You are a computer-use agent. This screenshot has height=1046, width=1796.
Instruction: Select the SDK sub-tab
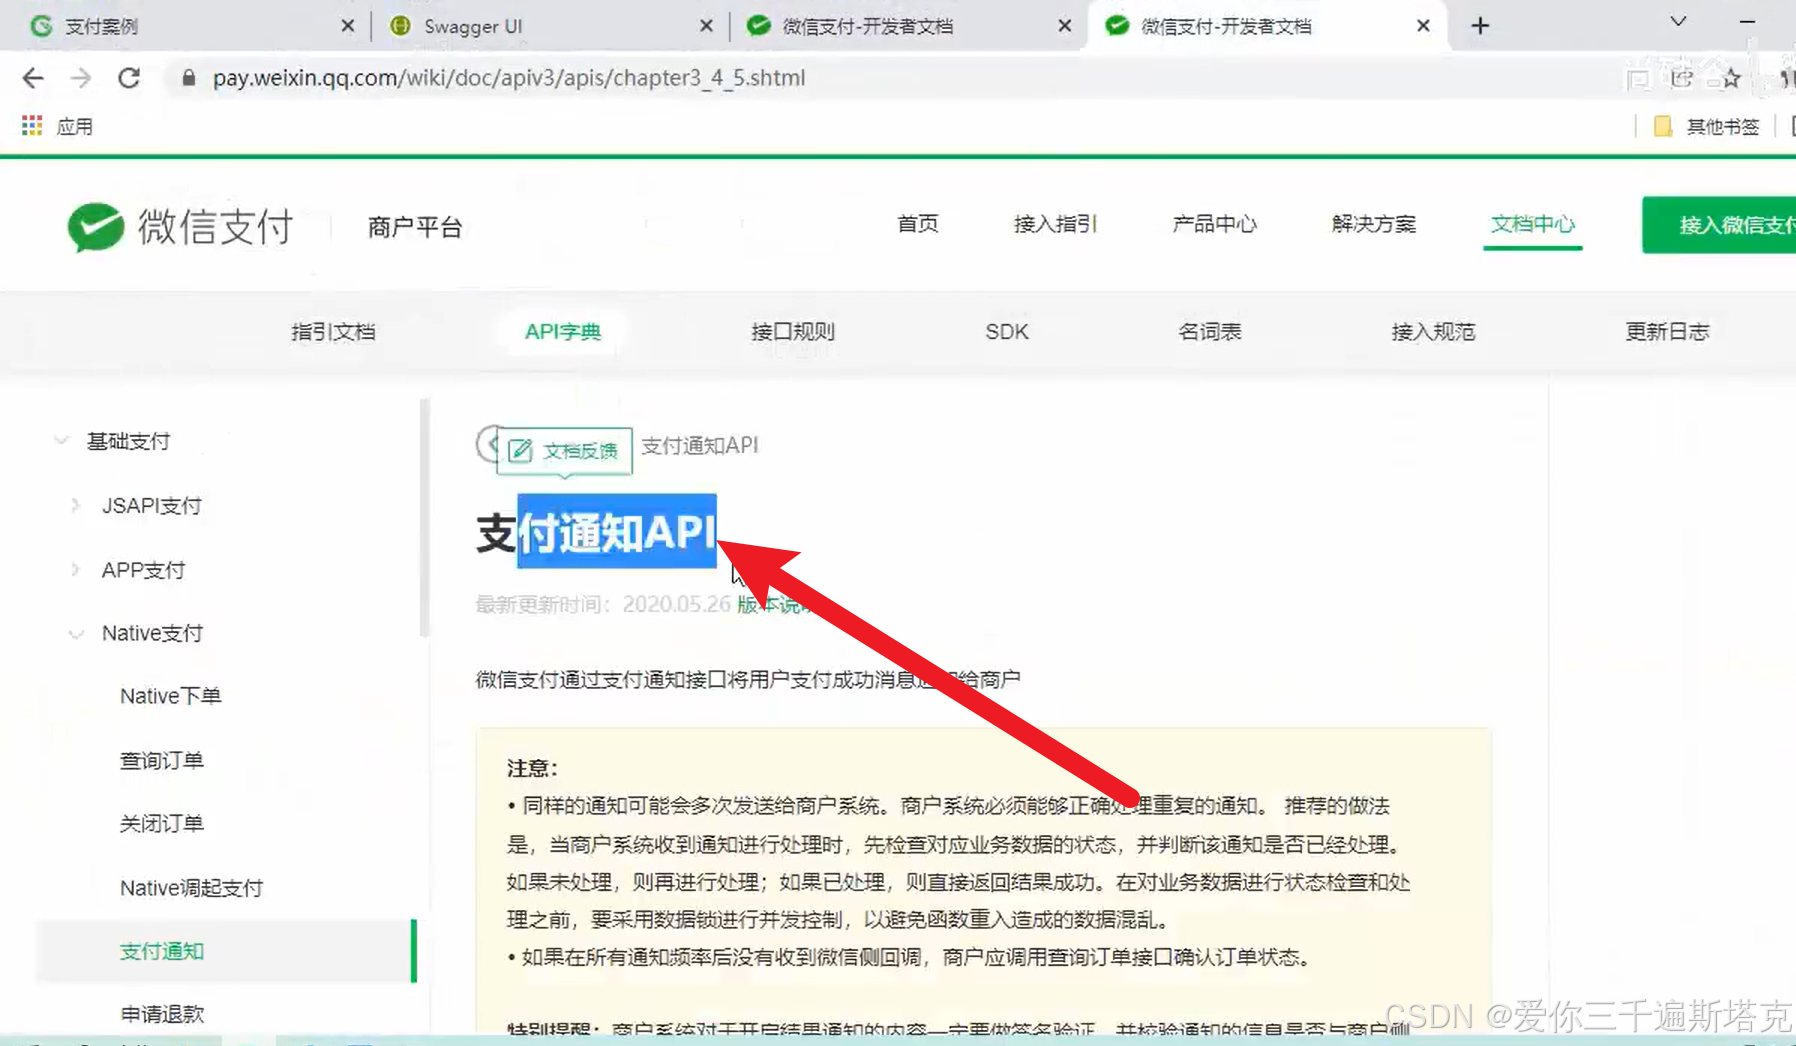tap(1007, 332)
